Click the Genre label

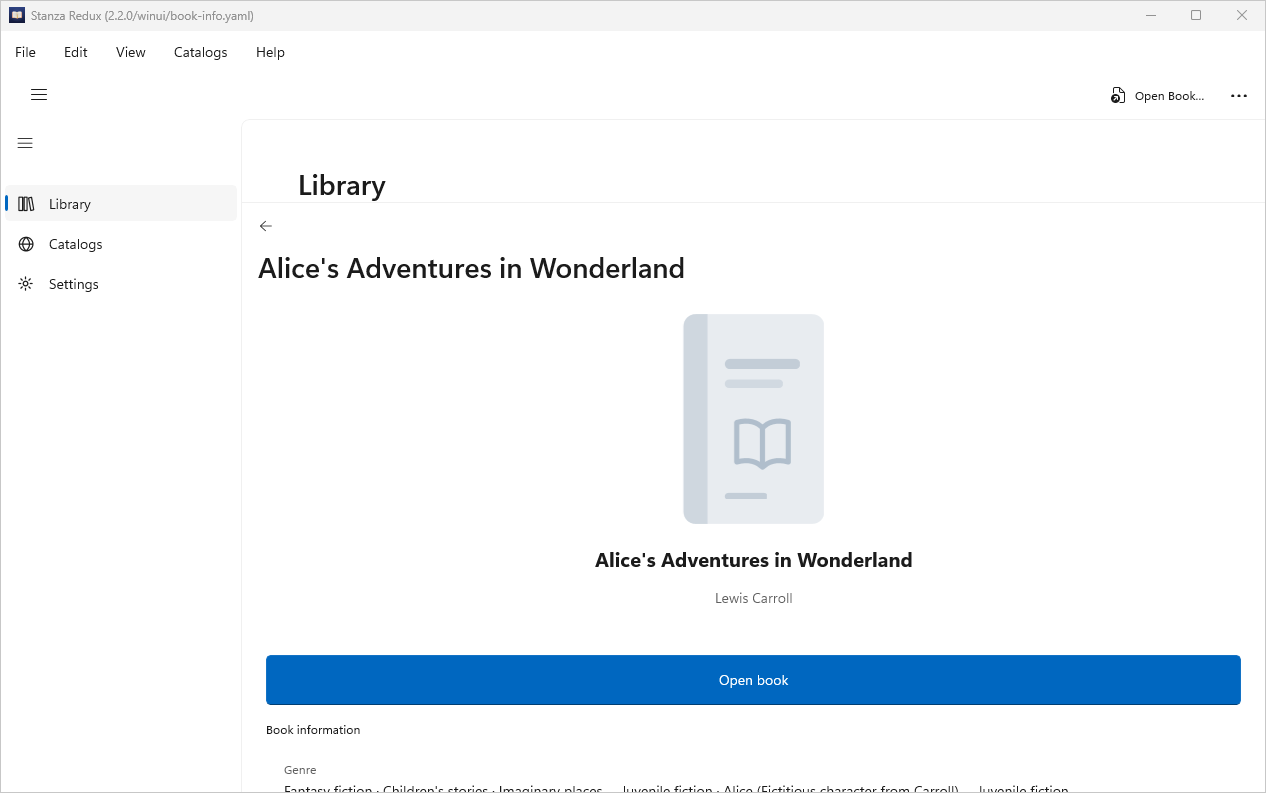point(300,770)
